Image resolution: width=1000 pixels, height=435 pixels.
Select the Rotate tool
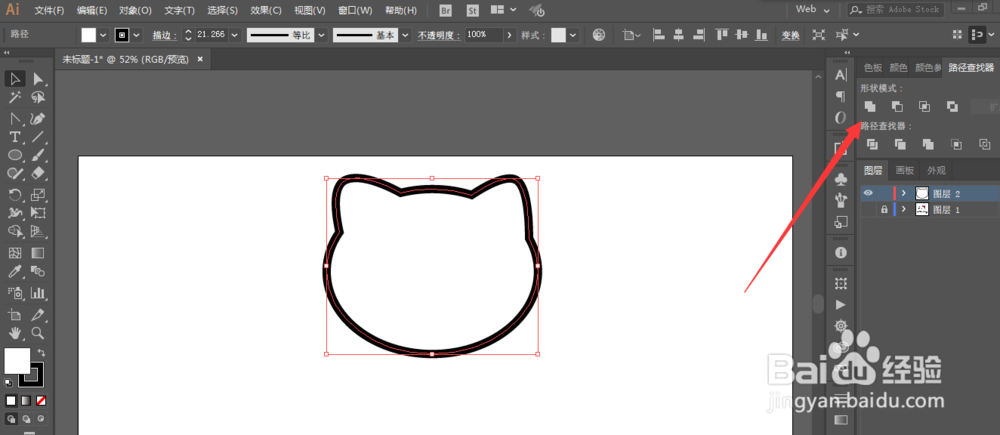point(16,195)
